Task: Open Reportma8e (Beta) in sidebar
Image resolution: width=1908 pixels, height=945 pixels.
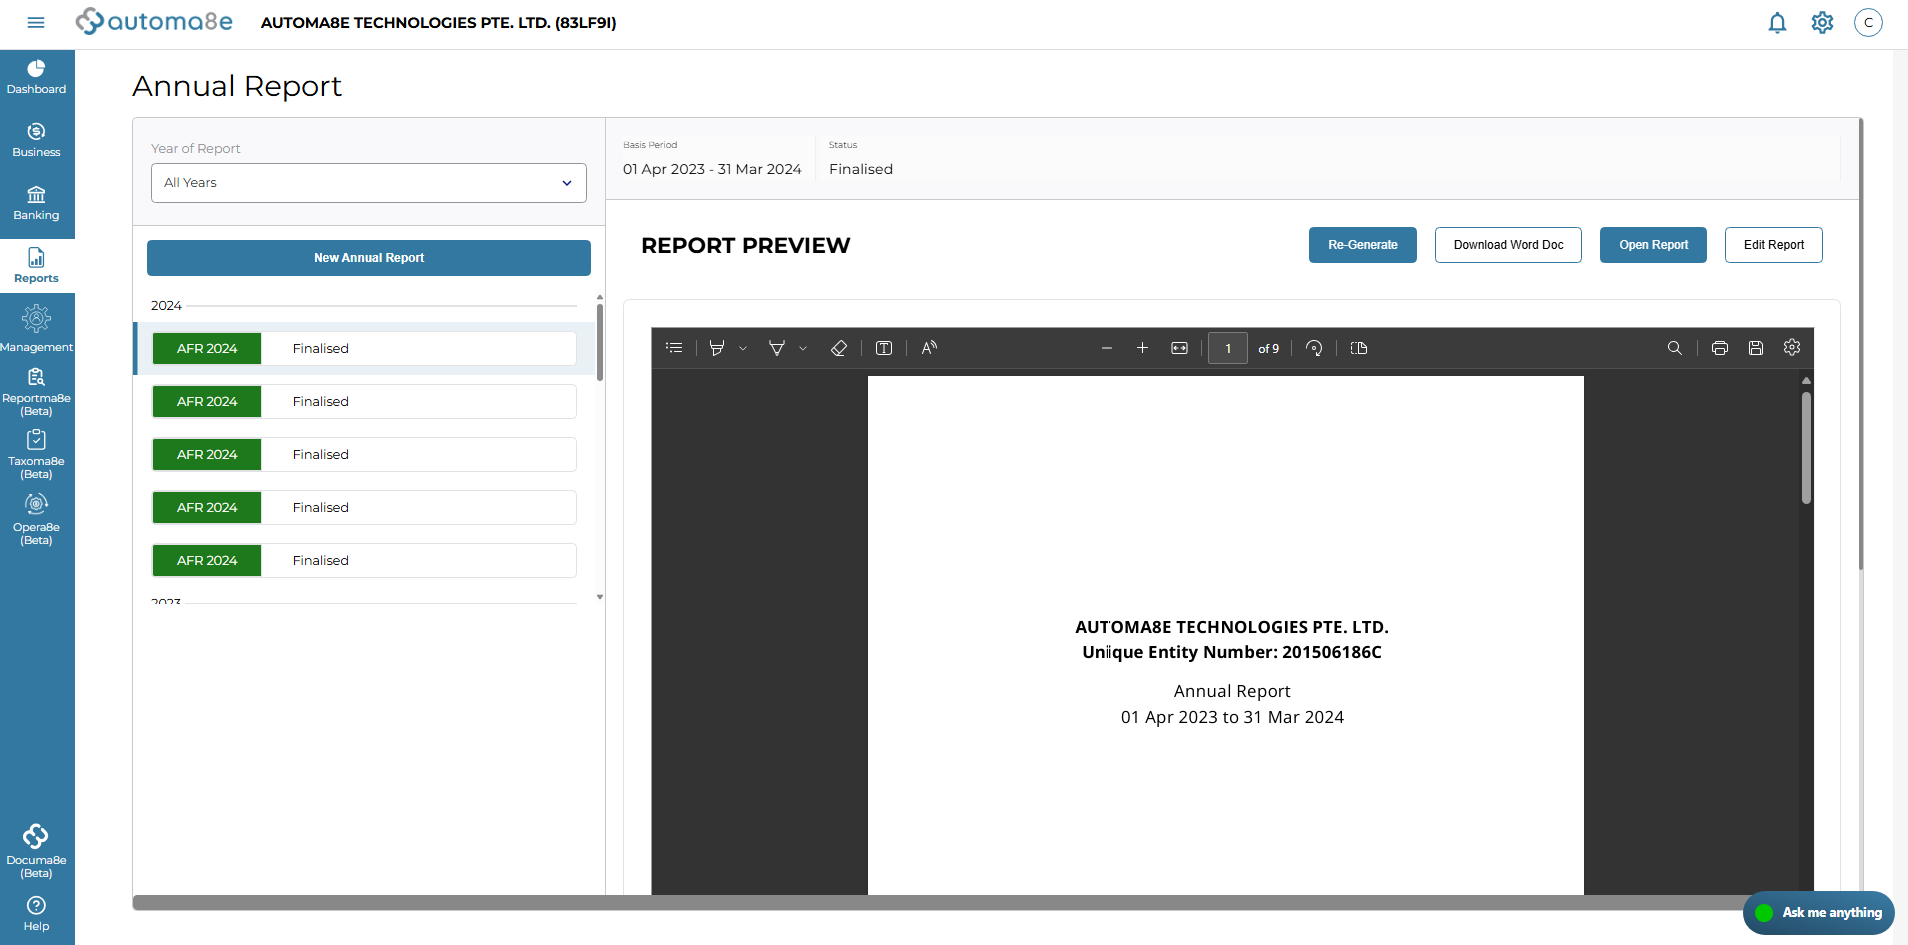Action: 37,392
